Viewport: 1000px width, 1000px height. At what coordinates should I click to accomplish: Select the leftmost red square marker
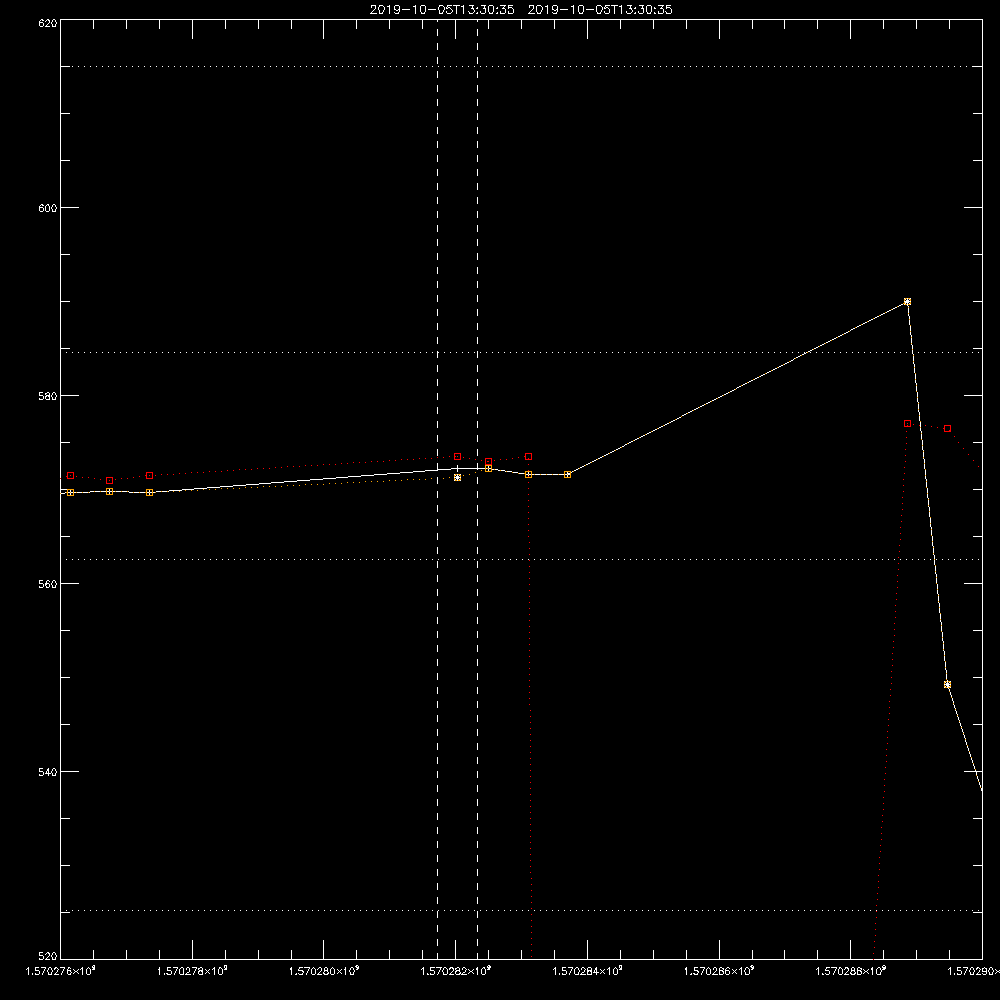click(x=70, y=476)
